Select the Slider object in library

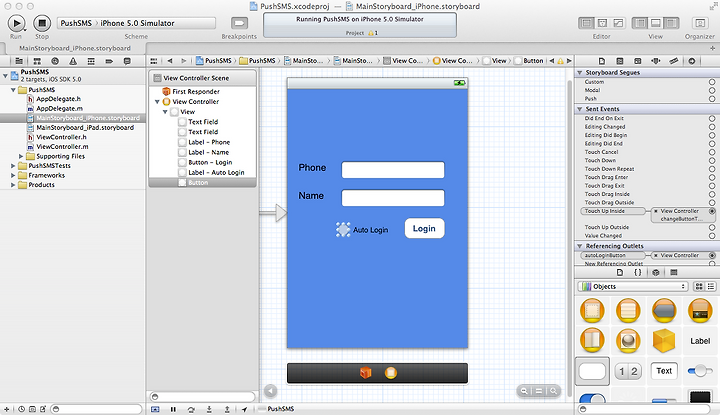click(700, 371)
